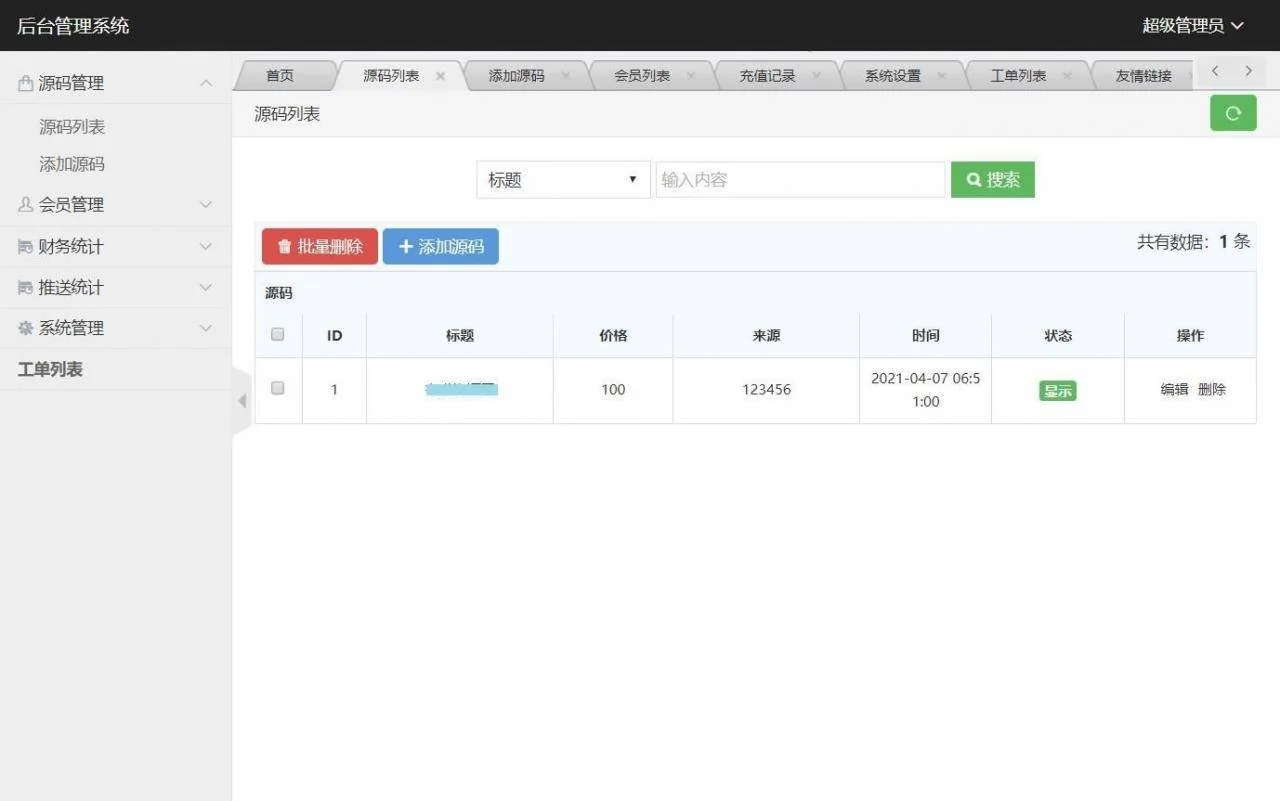This screenshot has width=1280, height=801.
Task: Open the 标题 search field dropdown
Action: (562, 180)
